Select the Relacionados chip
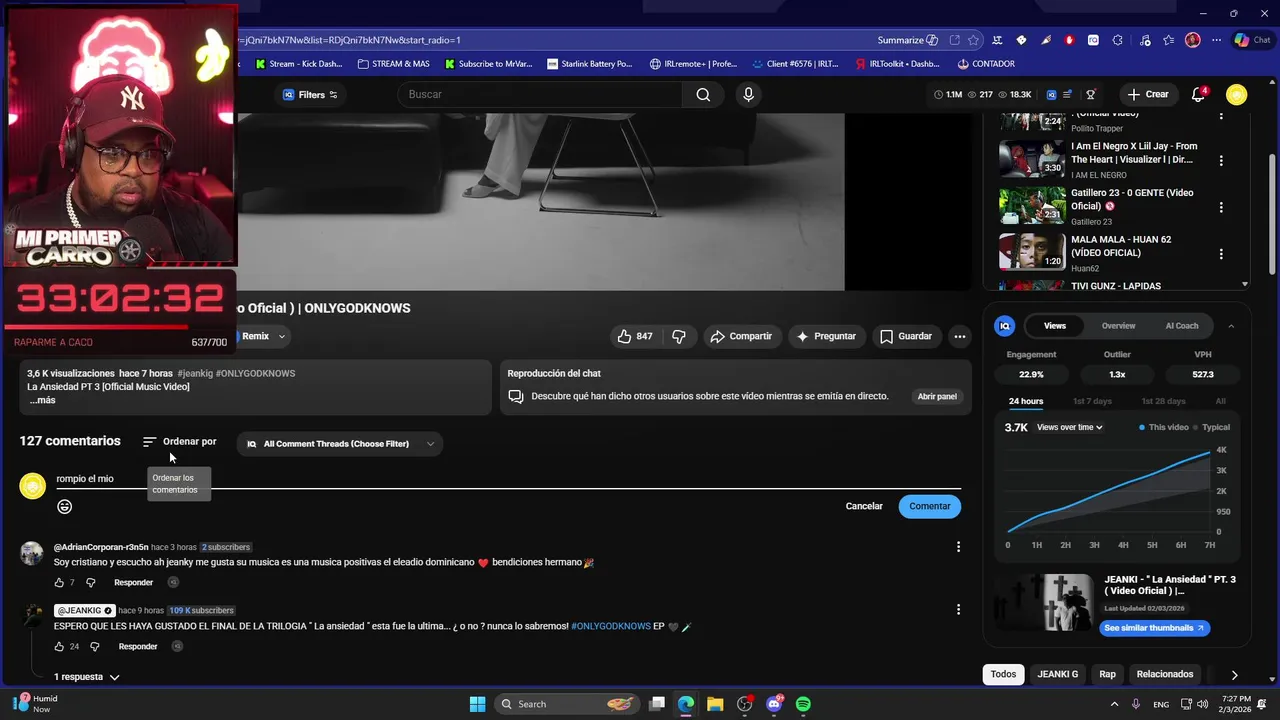This screenshot has width=1280, height=720. [1165, 674]
